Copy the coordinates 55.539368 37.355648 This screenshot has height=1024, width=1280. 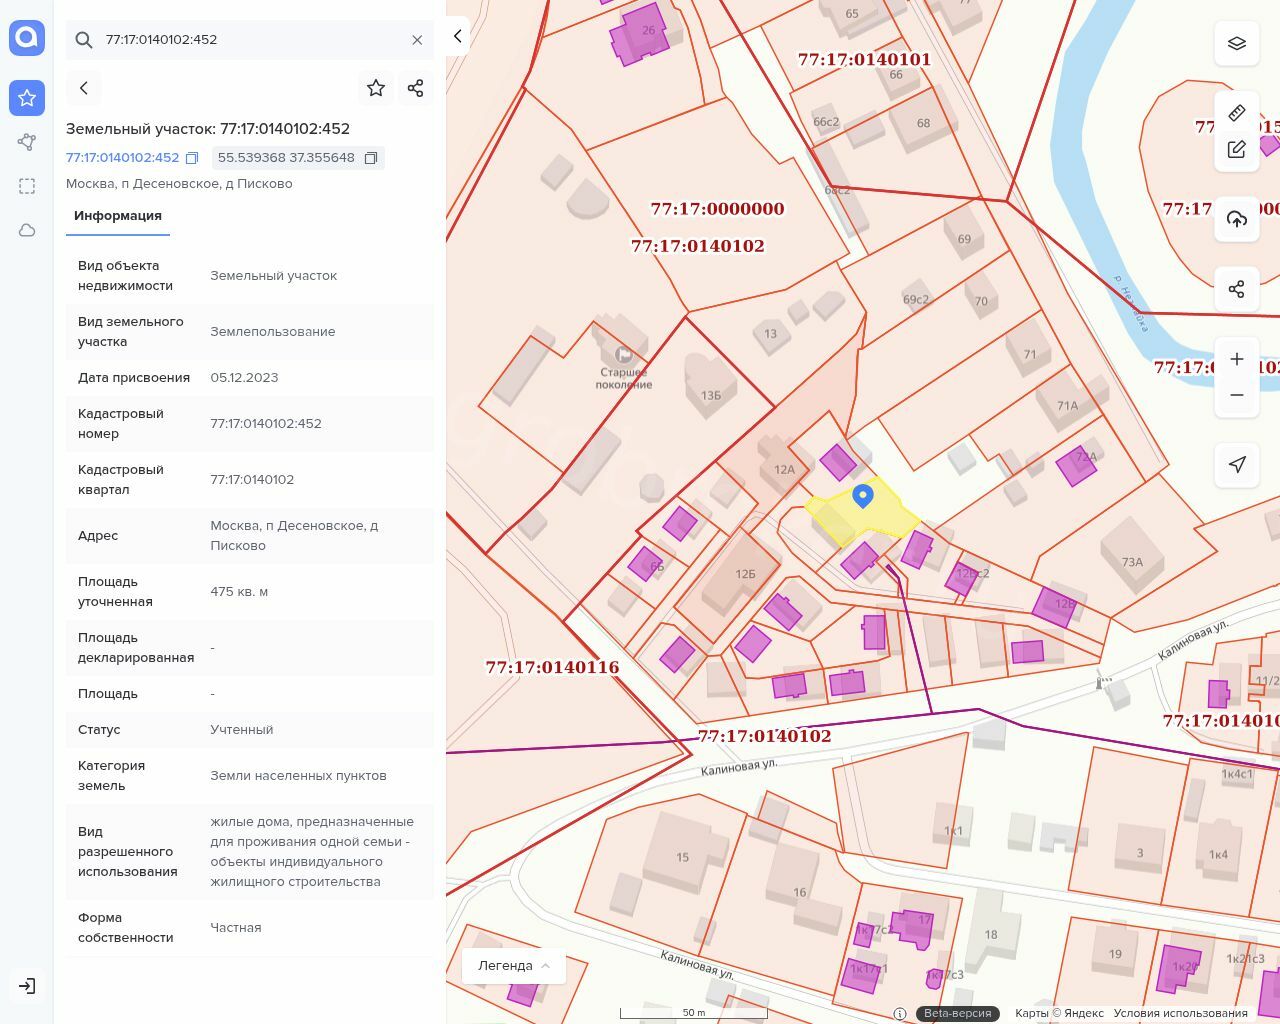(x=371, y=158)
